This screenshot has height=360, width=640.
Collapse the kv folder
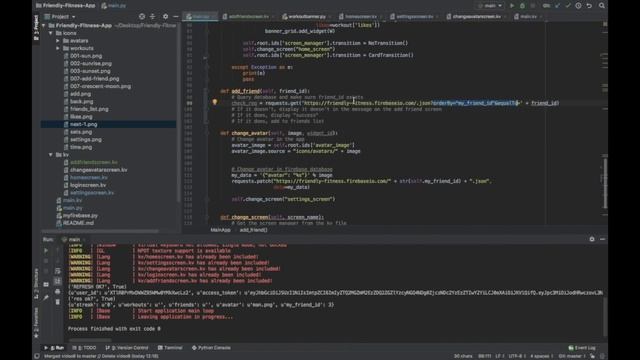pos(51,155)
